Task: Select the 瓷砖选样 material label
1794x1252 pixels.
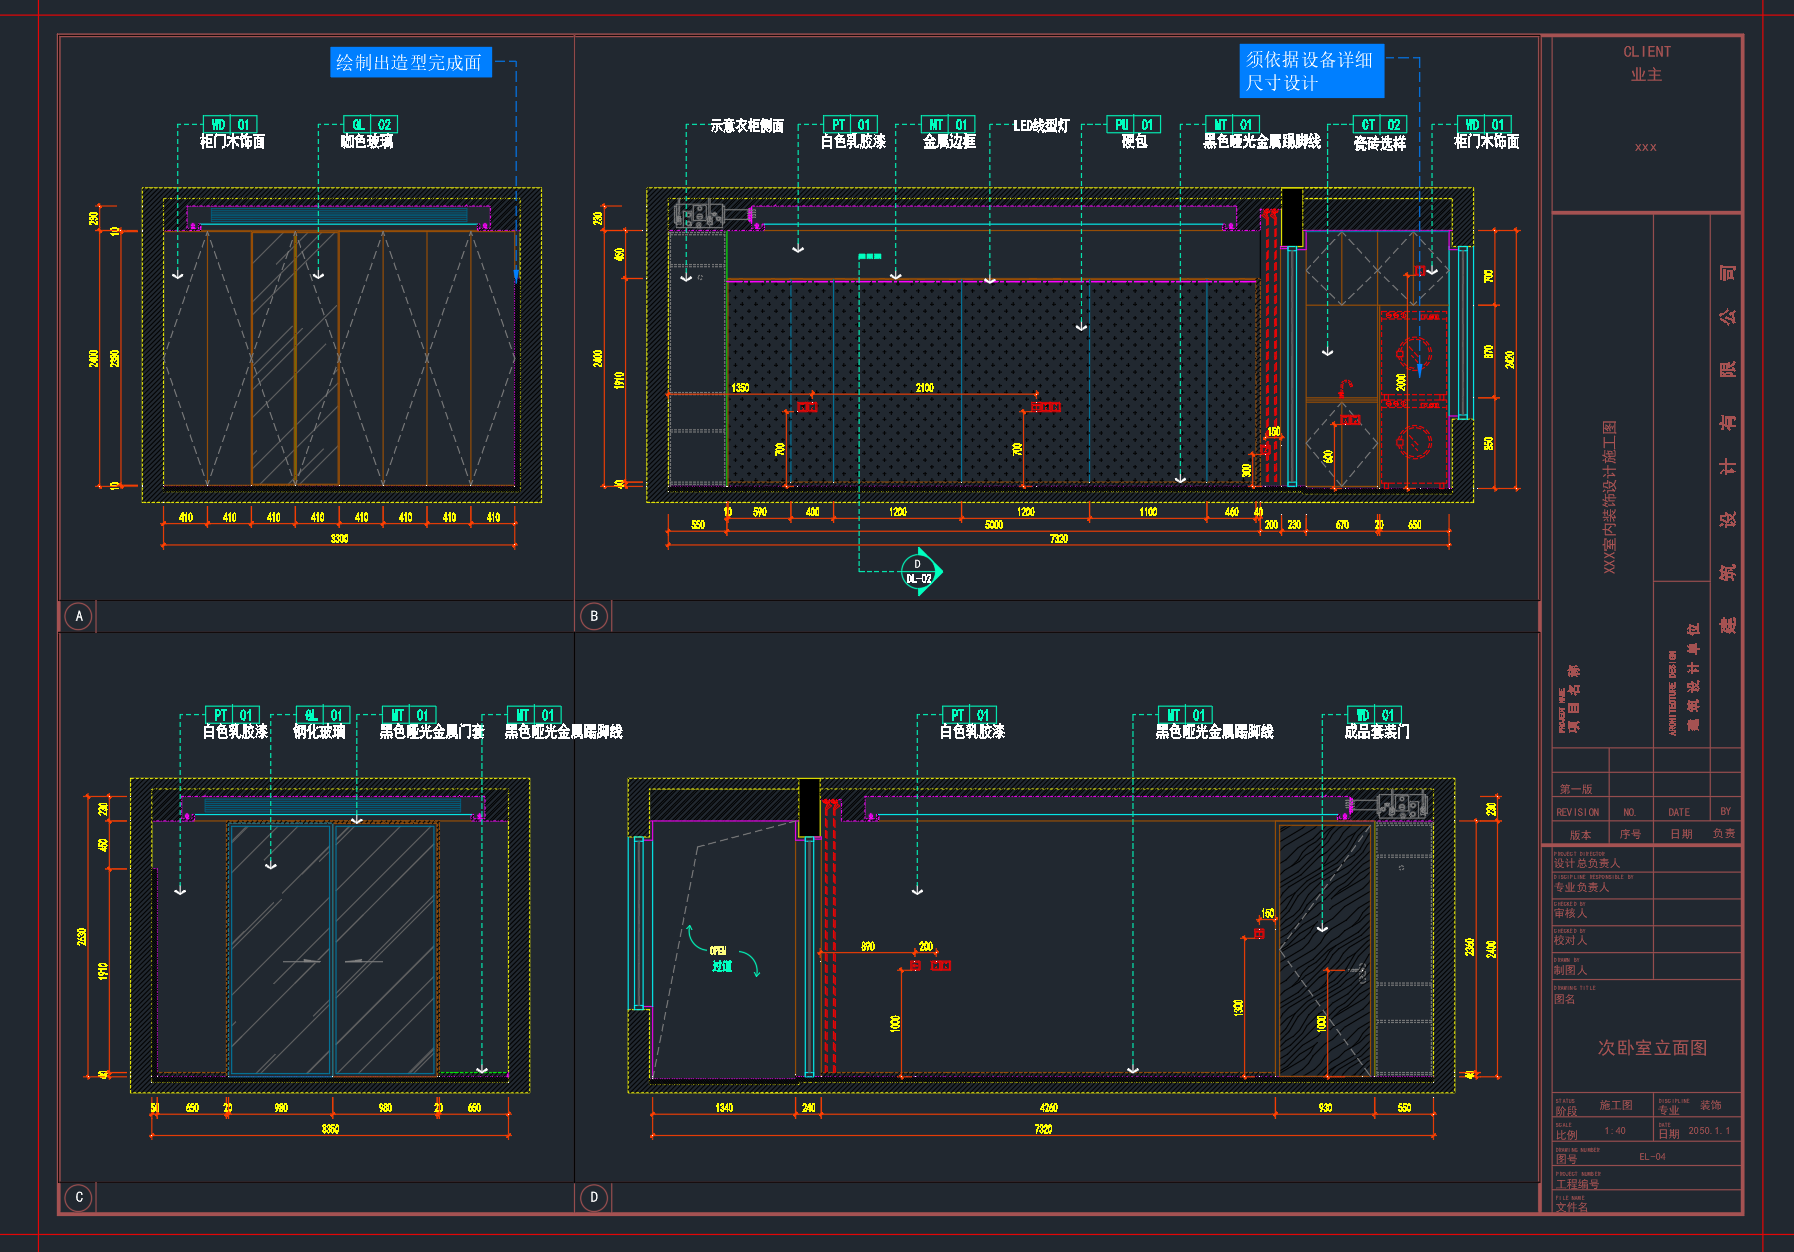Action: 1380,143
